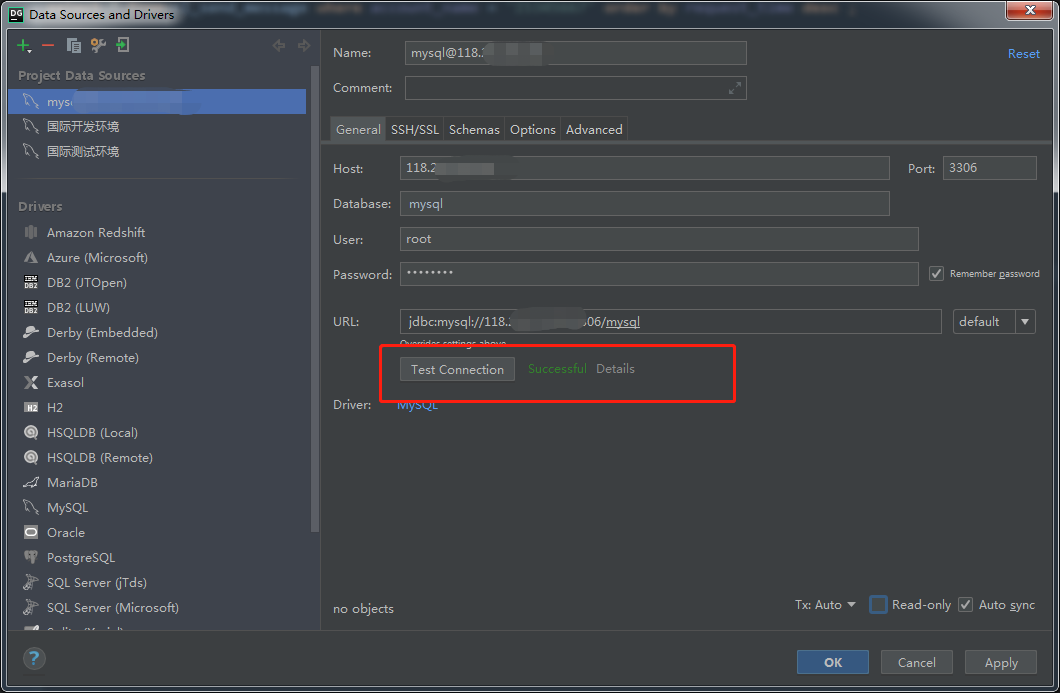Viewport: 1060px width, 693px height.
Task: Open the URL type default dropdown
Action: coord(994,322)
